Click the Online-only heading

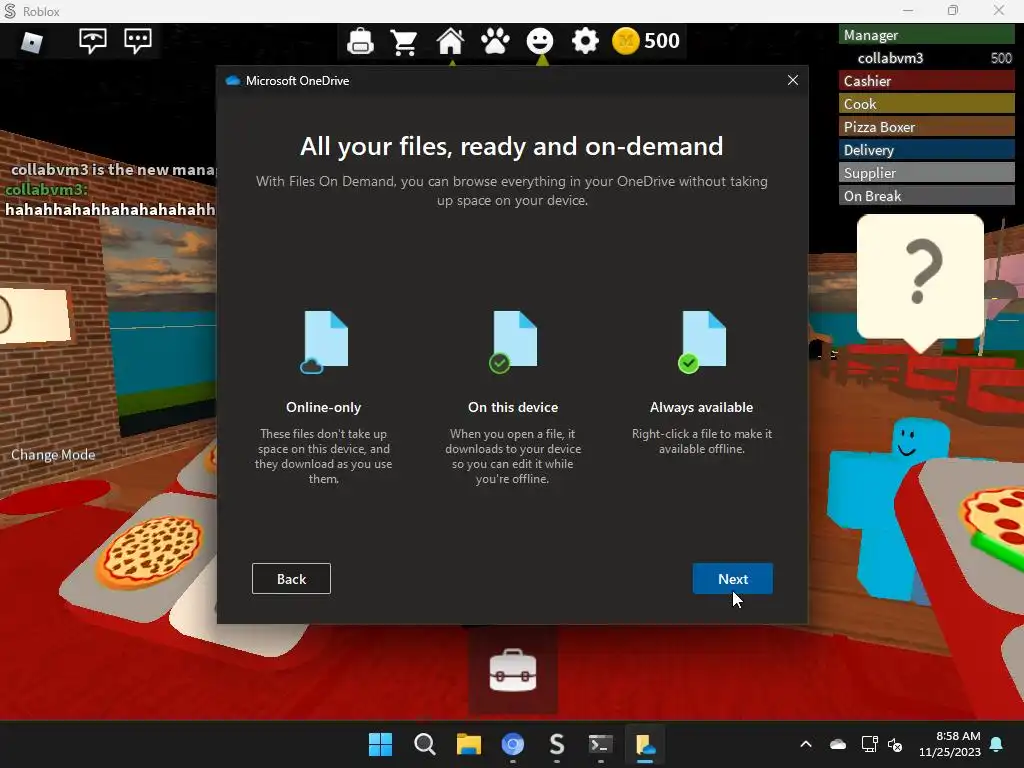323,408
